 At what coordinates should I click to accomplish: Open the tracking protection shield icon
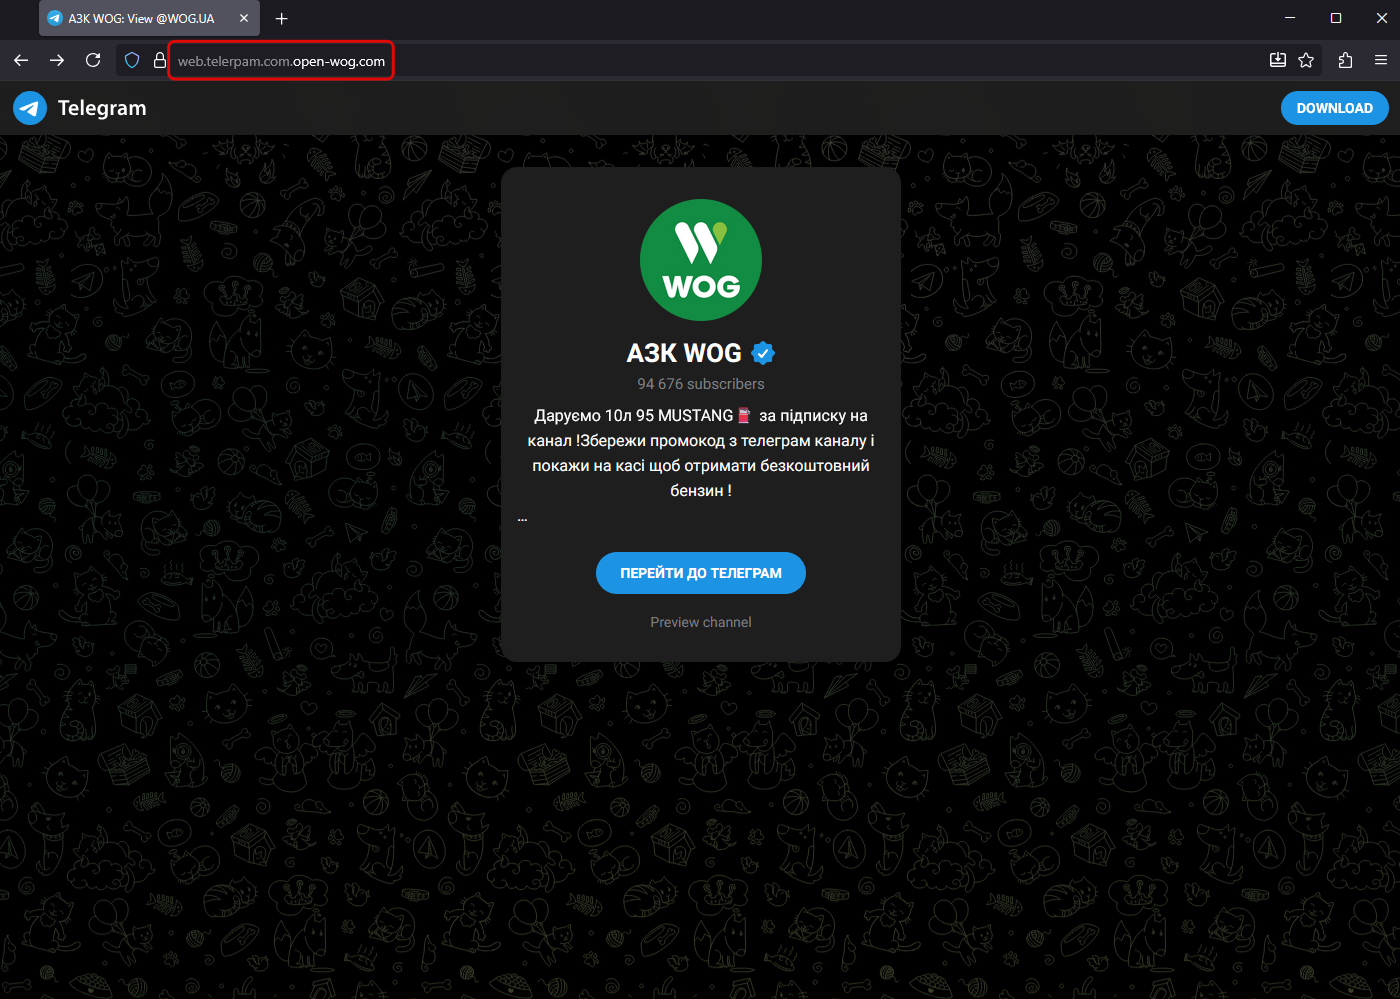132,61
